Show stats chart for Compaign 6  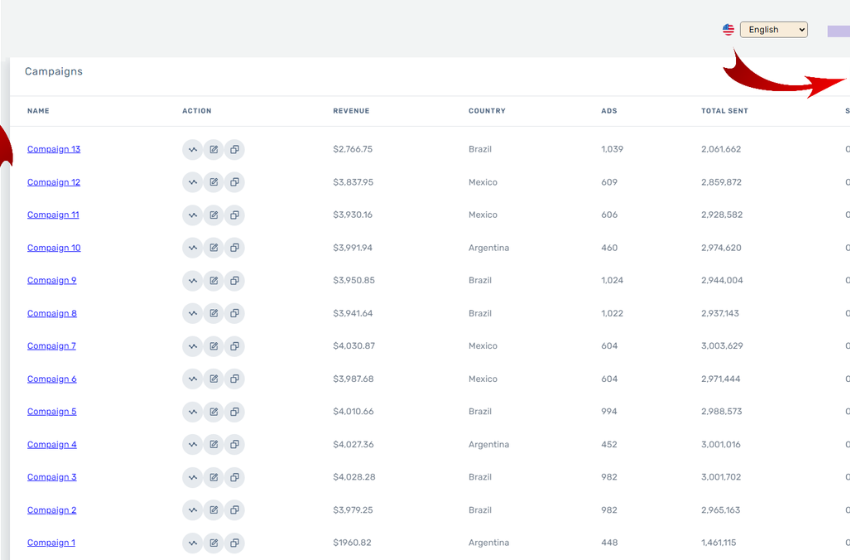point(192,379)
